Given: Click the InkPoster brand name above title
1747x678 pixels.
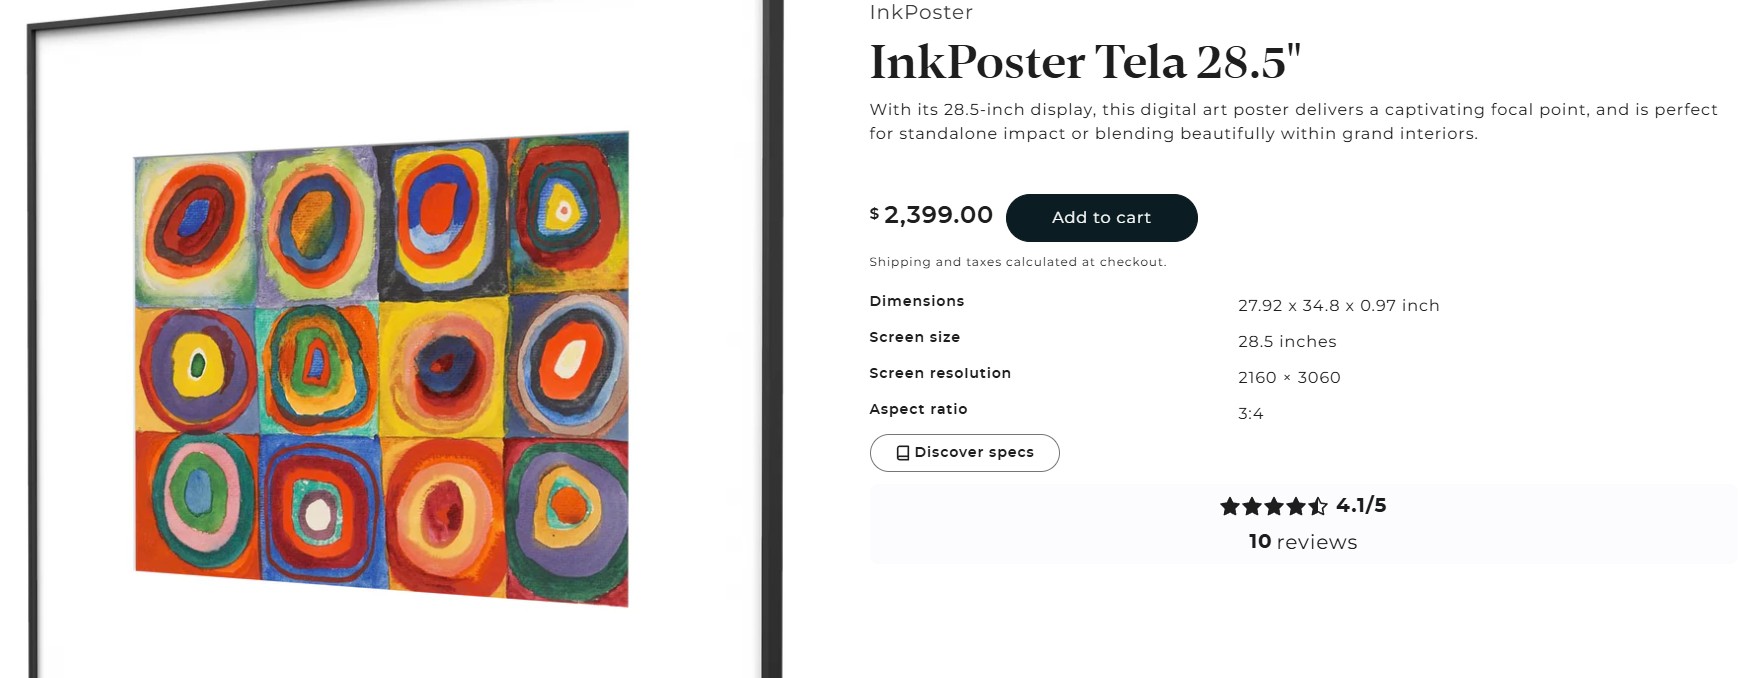Looking at the screenshot, I should 921,12.
